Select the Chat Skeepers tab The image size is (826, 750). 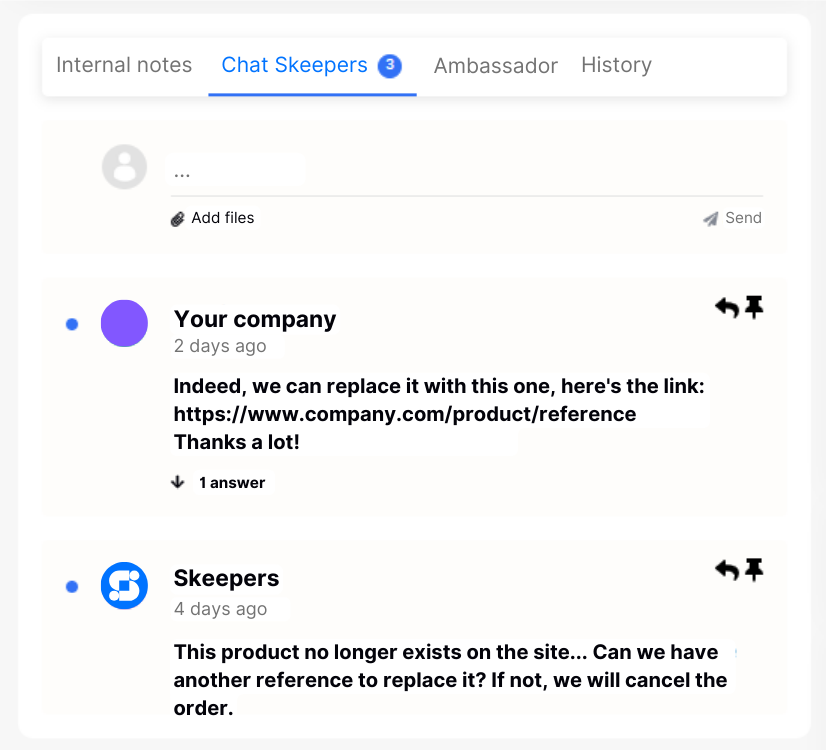point(294,64)
